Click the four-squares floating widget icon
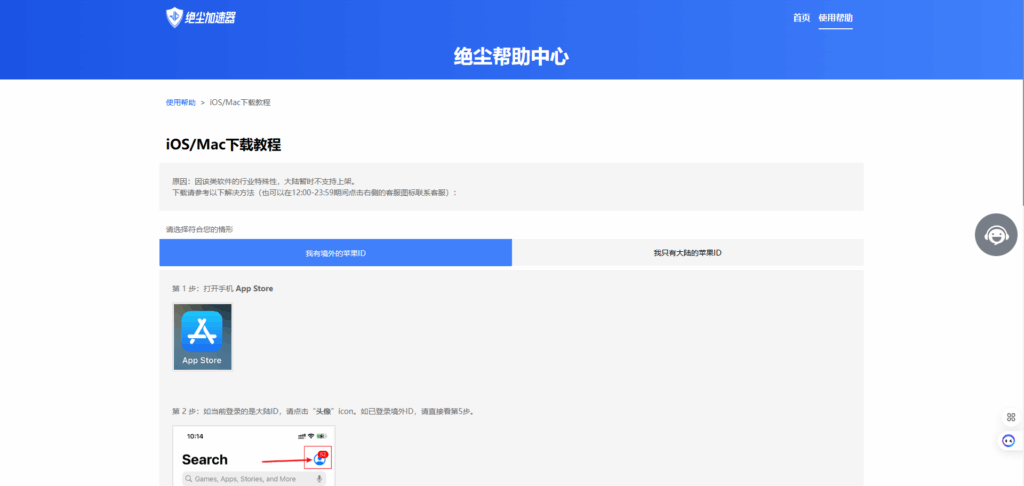Viewport: 1024px width, 486px height. (1009, 417)
